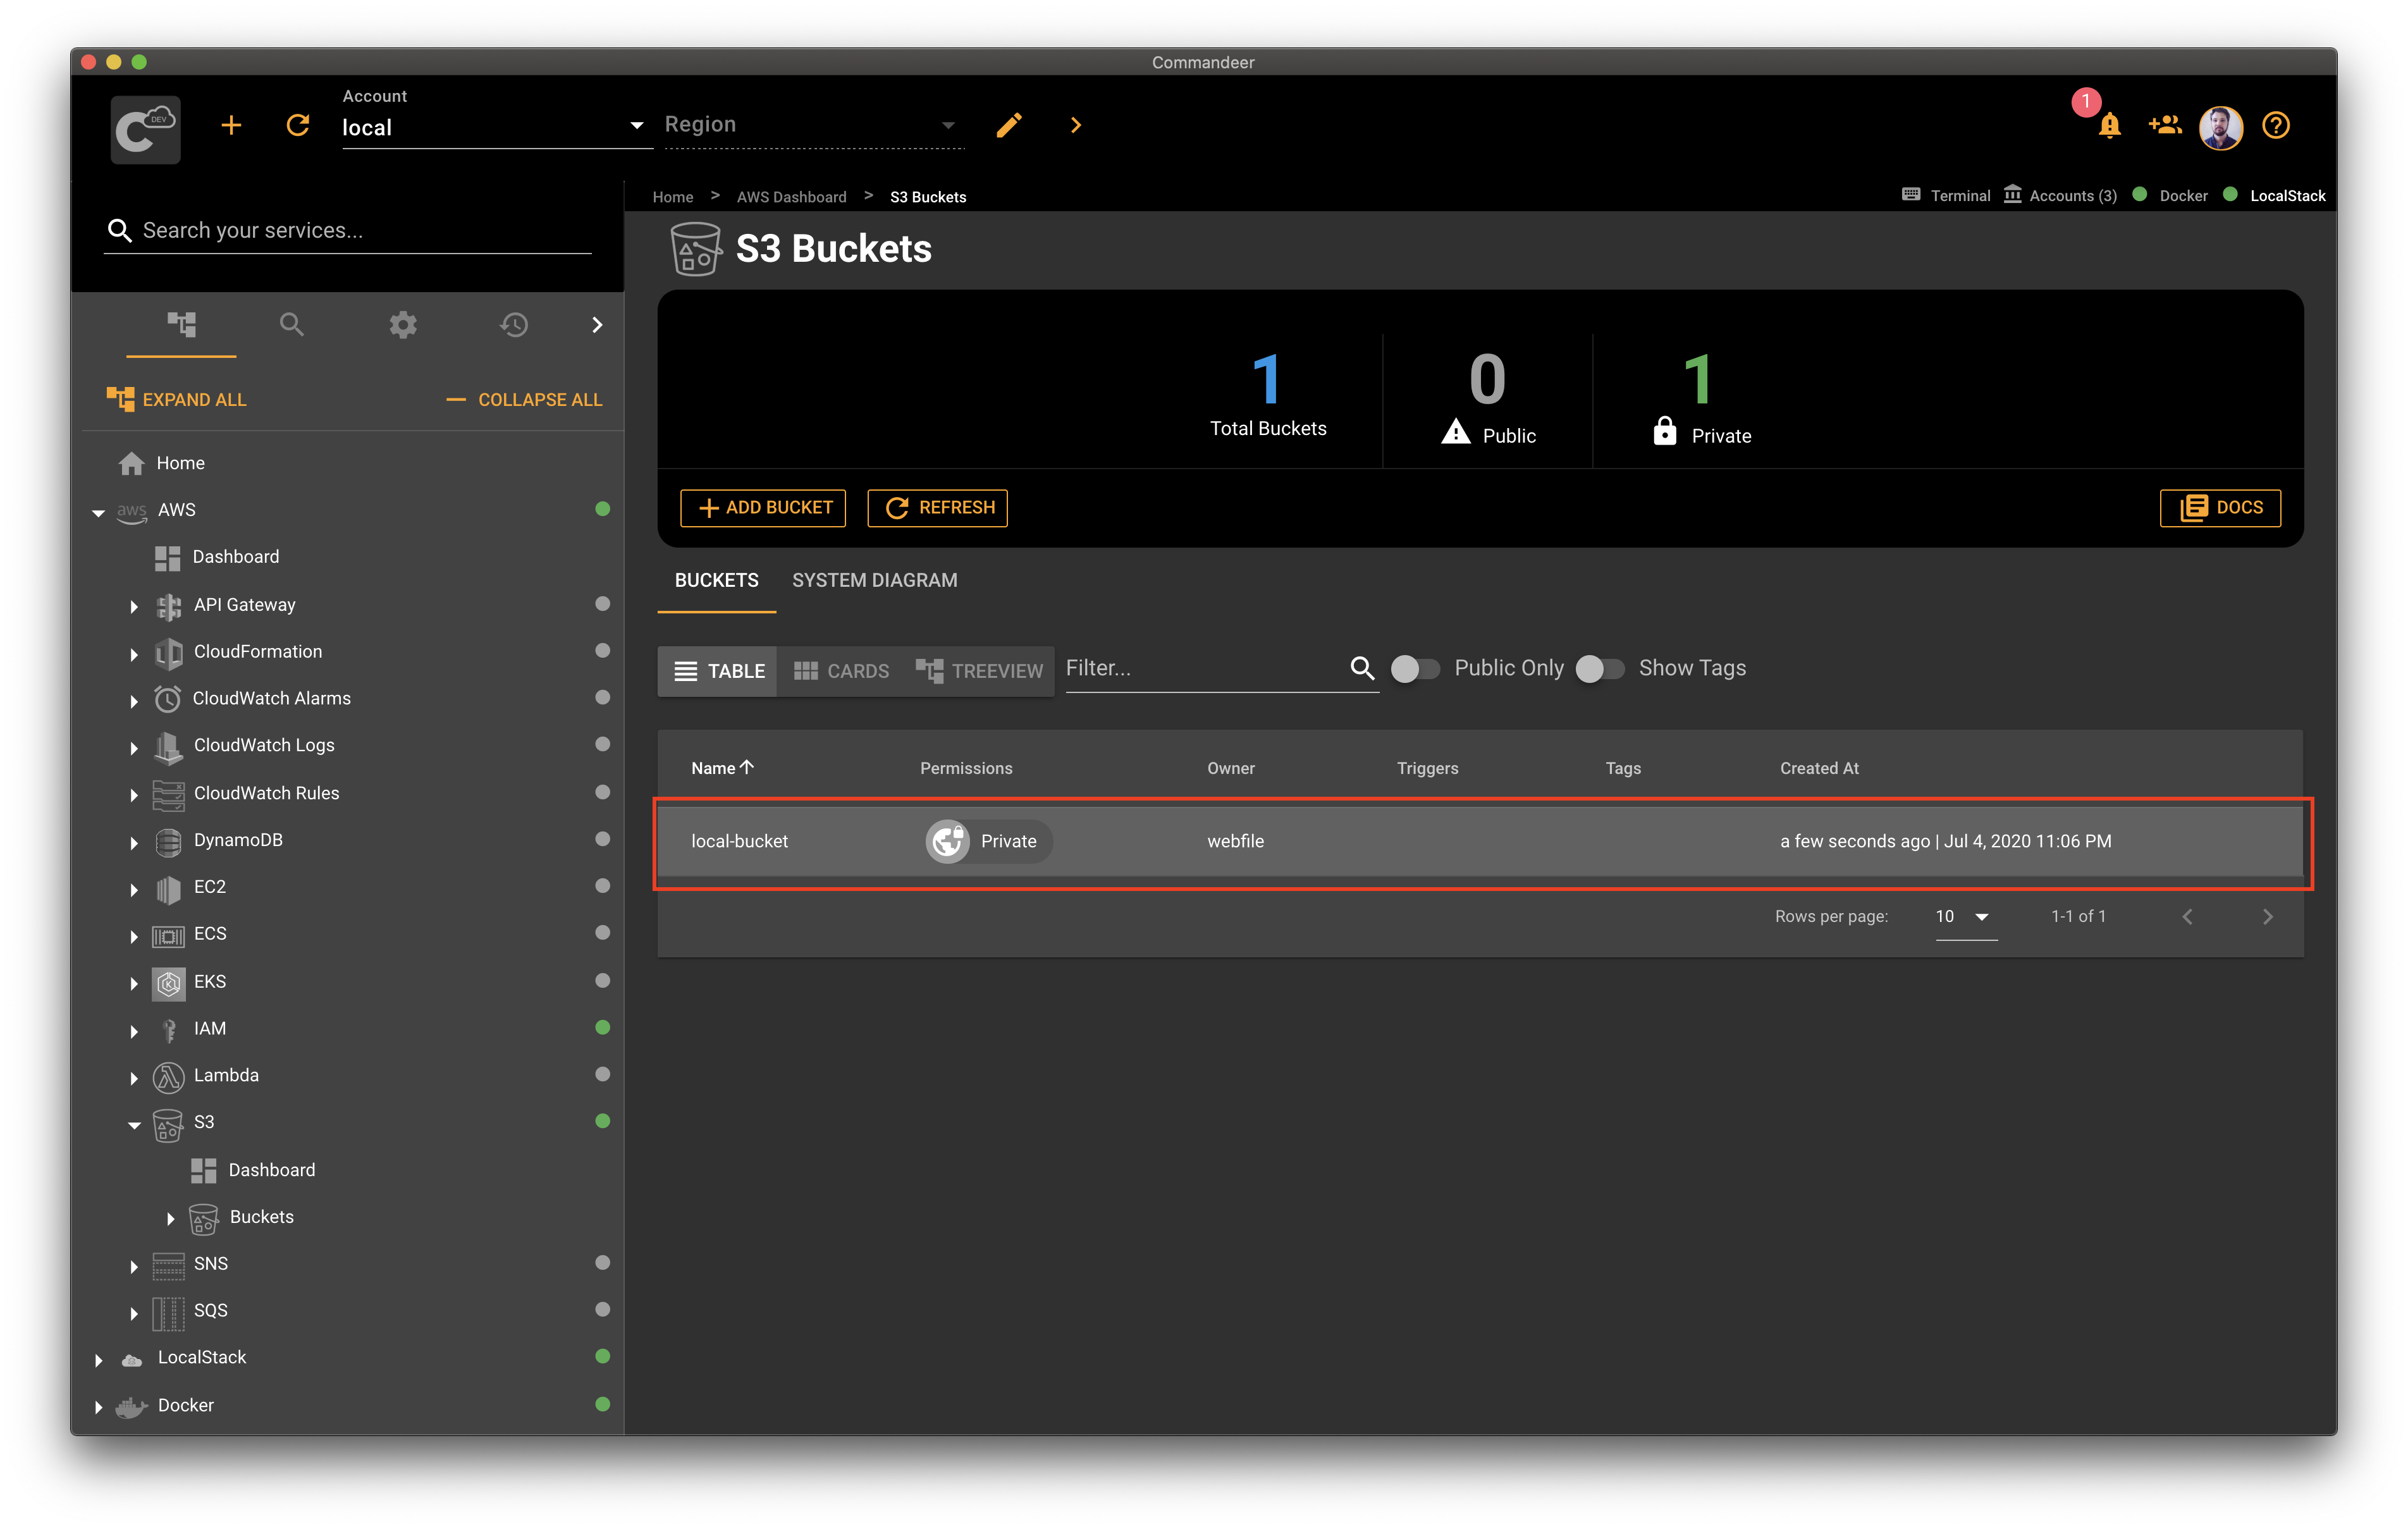2408x1529 pixels.
Task: Click the IAM key icon
Action: (x=168, y=1030)
